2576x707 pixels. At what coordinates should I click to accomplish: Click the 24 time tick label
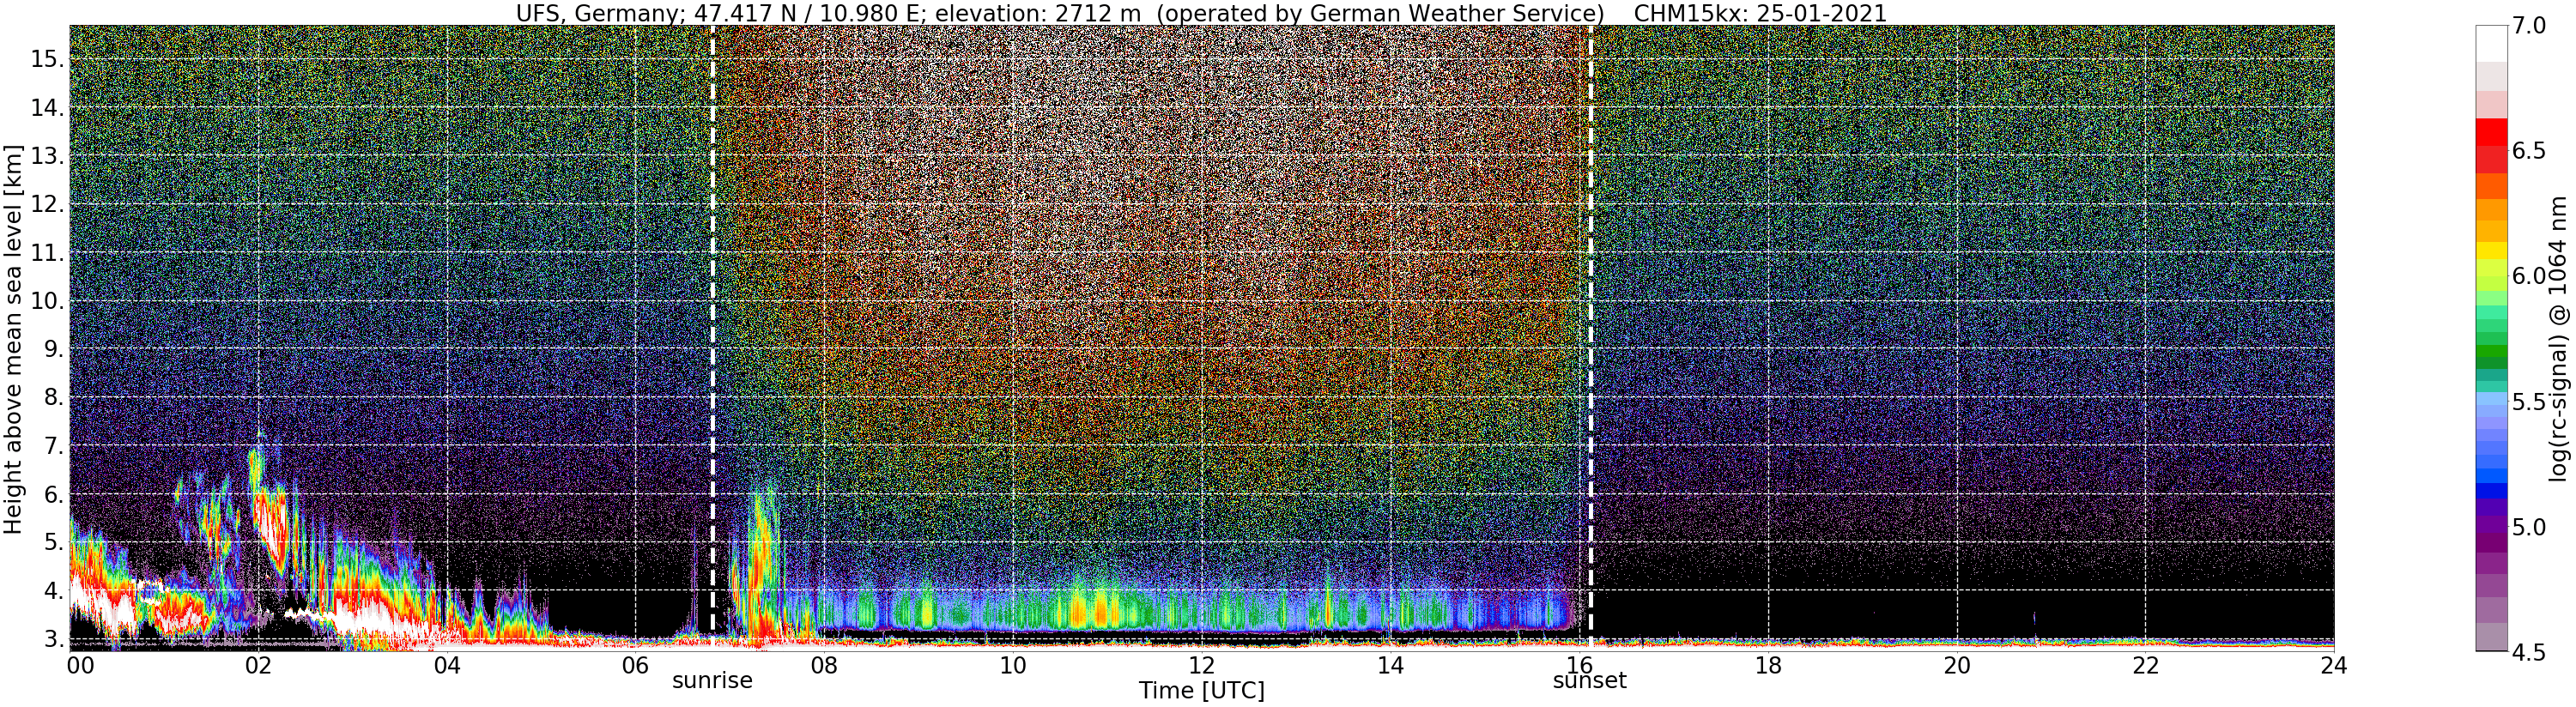click(x=2334, y=666)
